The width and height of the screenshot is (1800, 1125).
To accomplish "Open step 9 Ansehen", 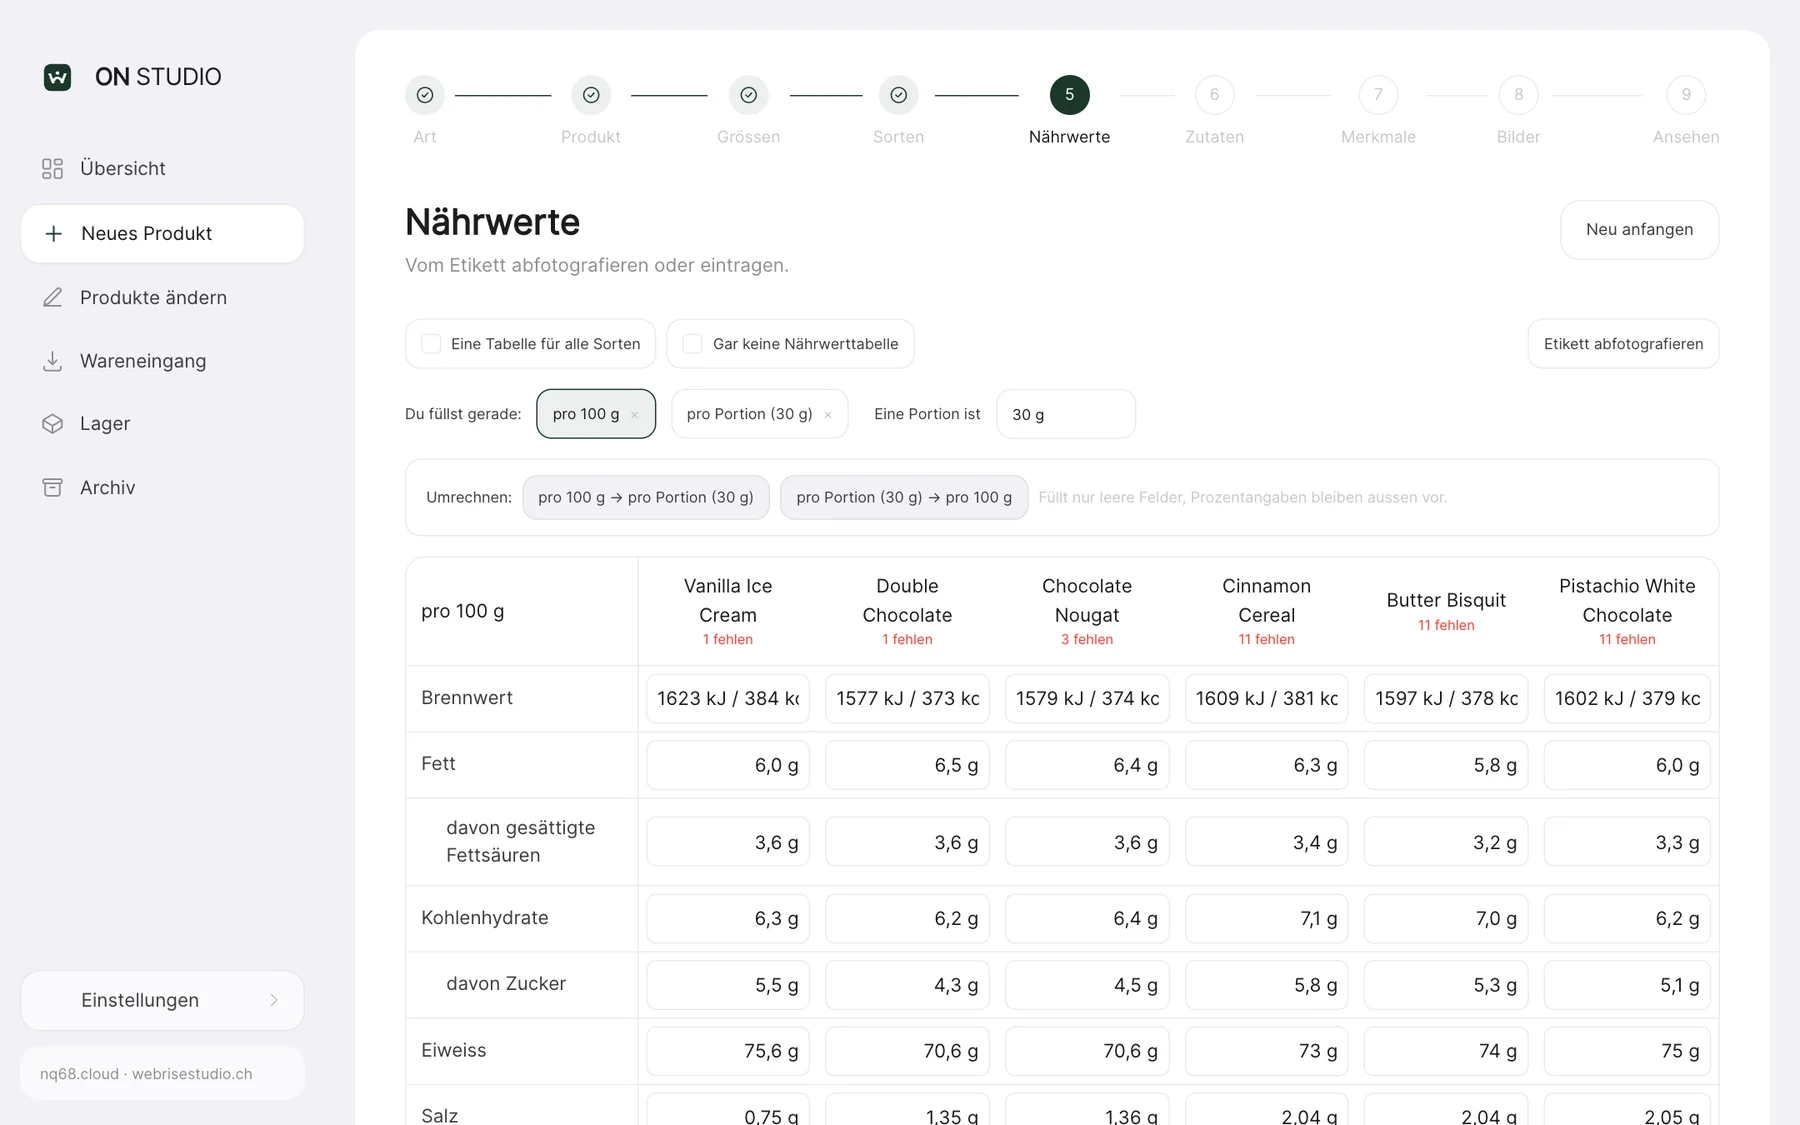I will click(x=1686, y=95).
